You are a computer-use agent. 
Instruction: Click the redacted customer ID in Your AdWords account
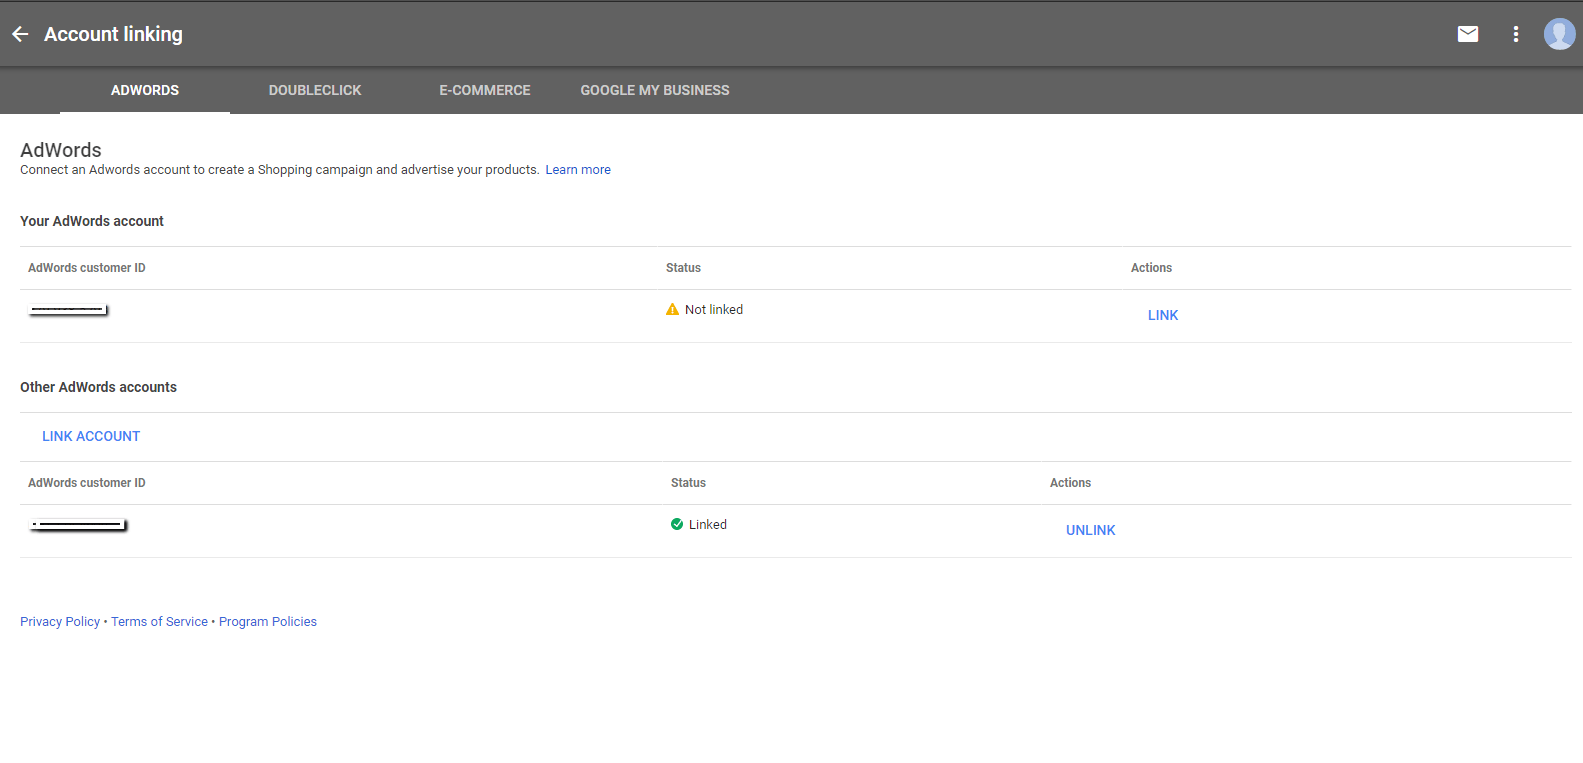coord(69,310)
